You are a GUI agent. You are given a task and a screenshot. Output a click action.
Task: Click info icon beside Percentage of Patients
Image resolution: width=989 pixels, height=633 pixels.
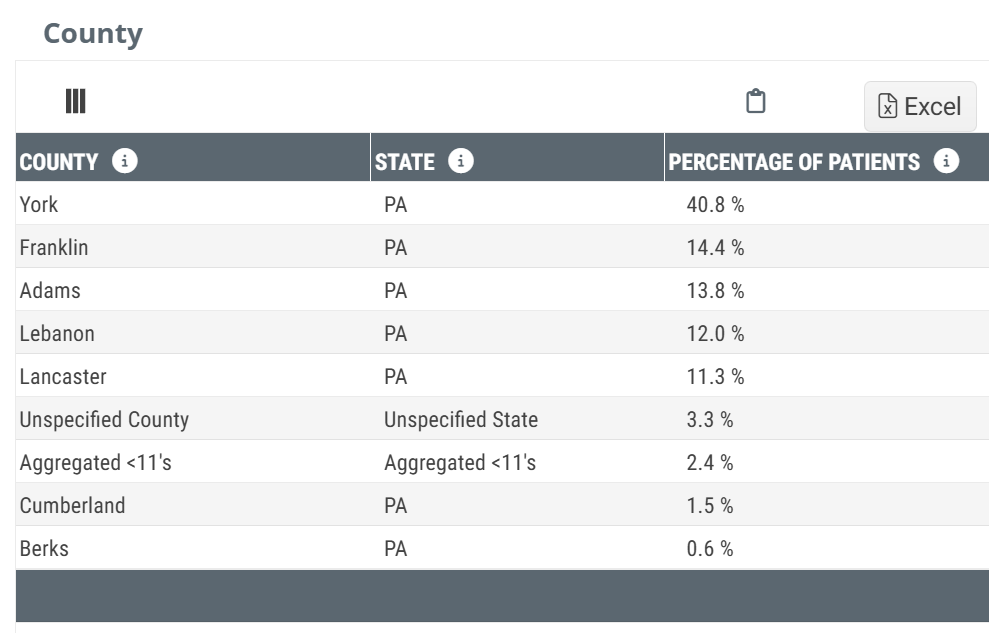click(x=946, y=161)
